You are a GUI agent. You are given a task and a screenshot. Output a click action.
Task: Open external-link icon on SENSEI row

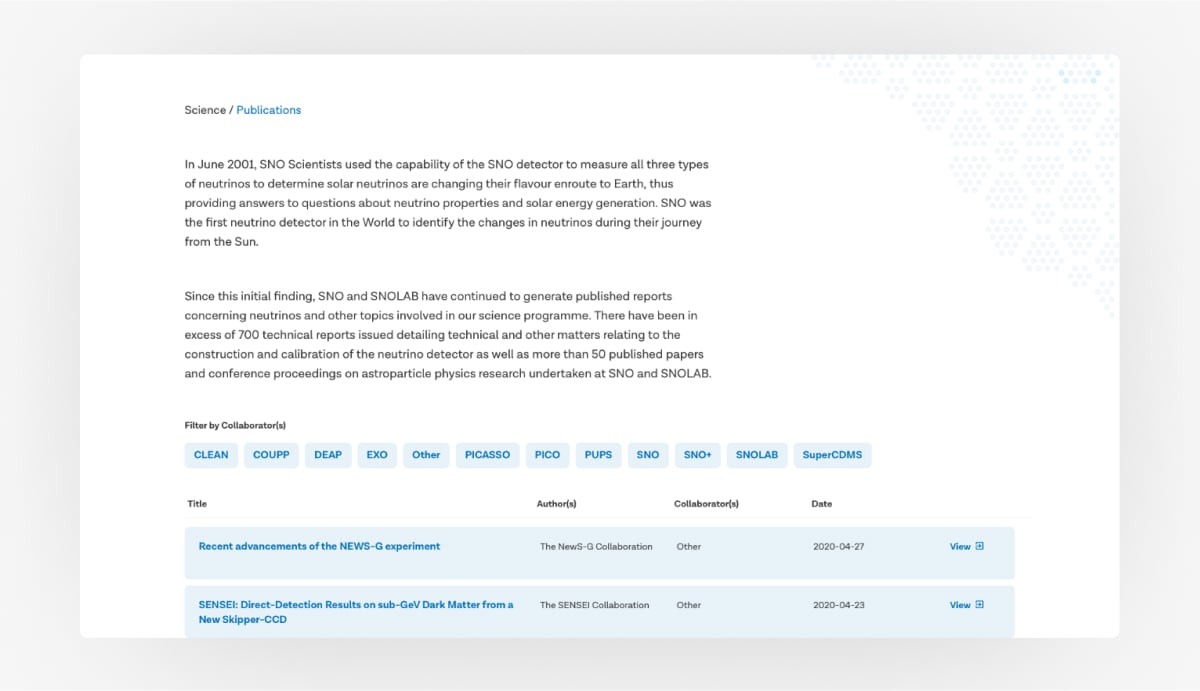[x=980, y=605]
